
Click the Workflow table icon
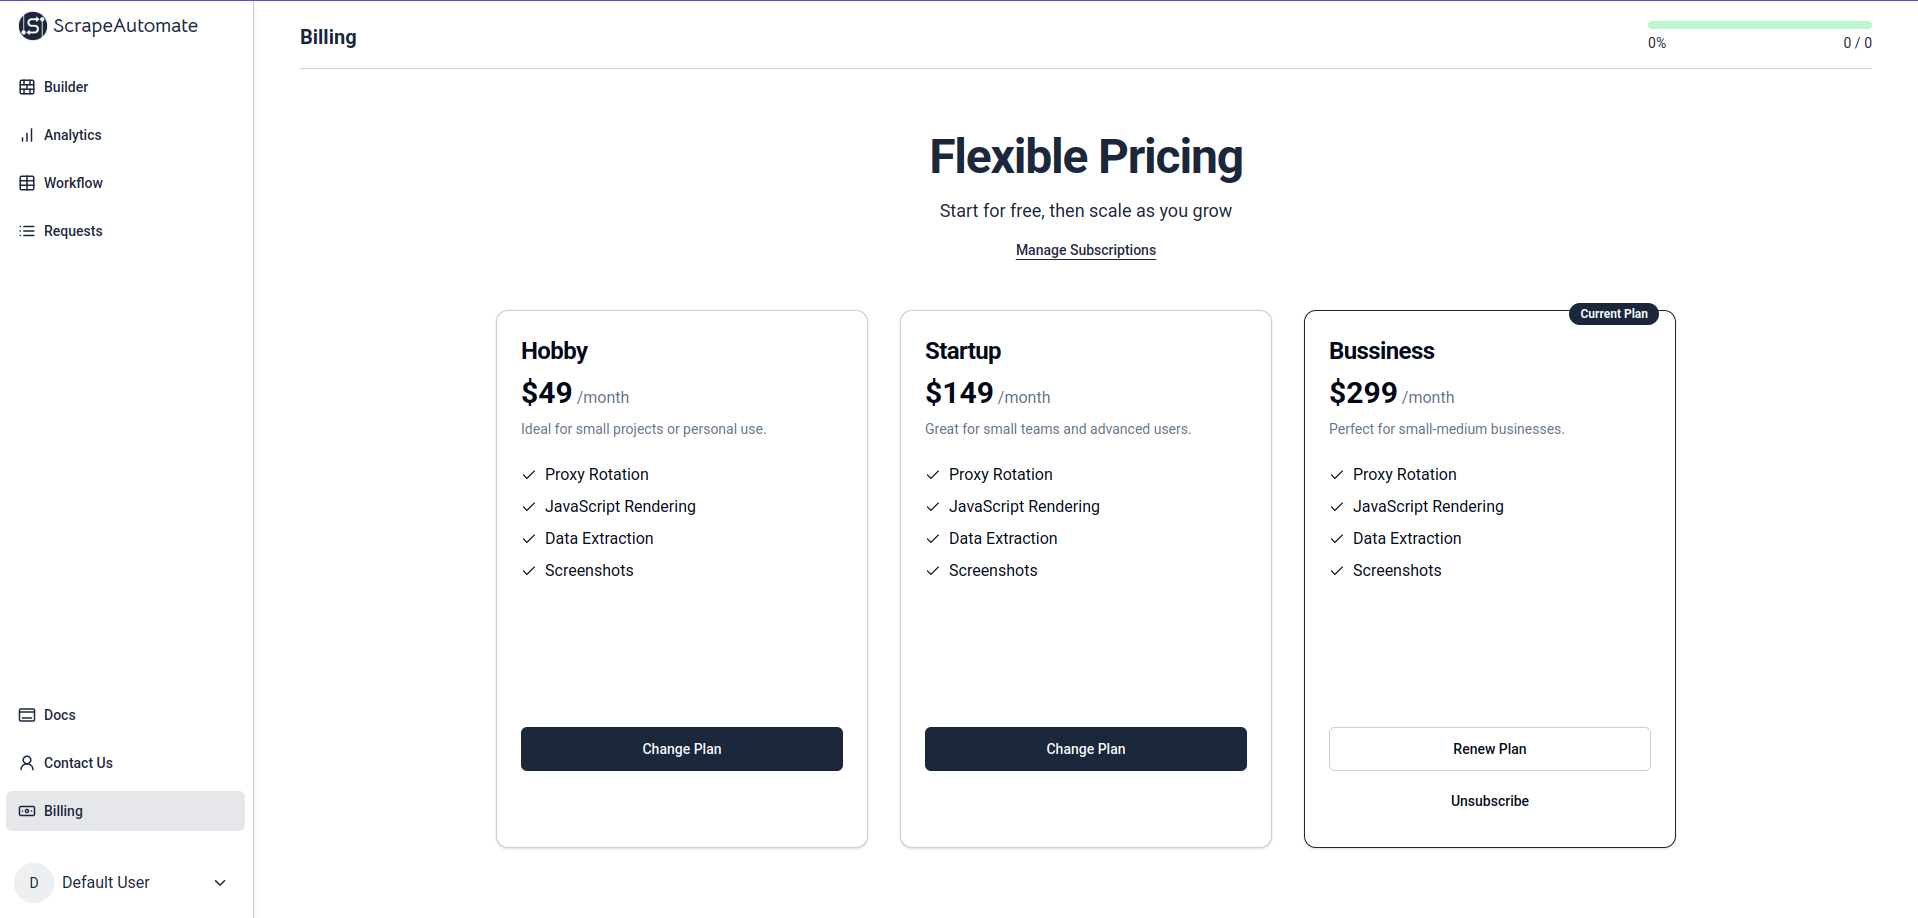(27, 183)
